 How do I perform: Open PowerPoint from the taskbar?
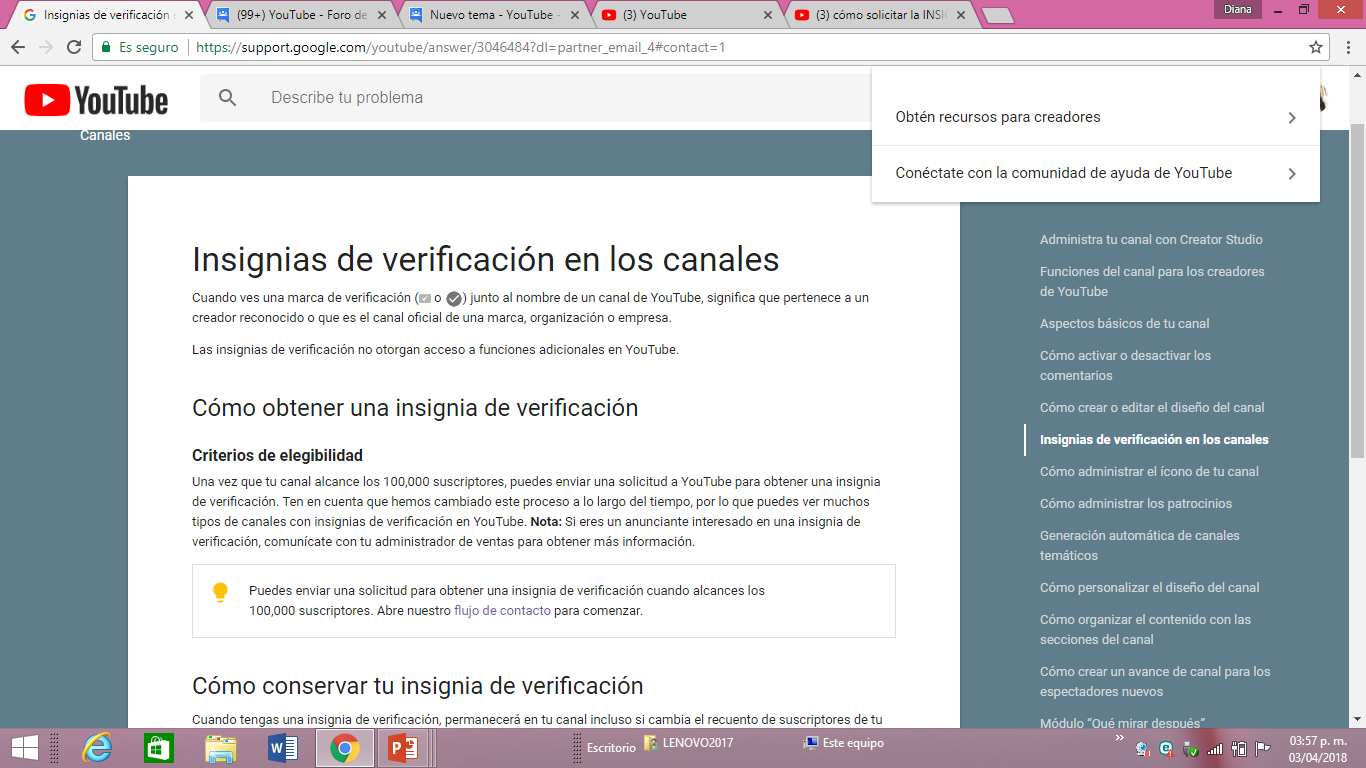pos(404,748)
